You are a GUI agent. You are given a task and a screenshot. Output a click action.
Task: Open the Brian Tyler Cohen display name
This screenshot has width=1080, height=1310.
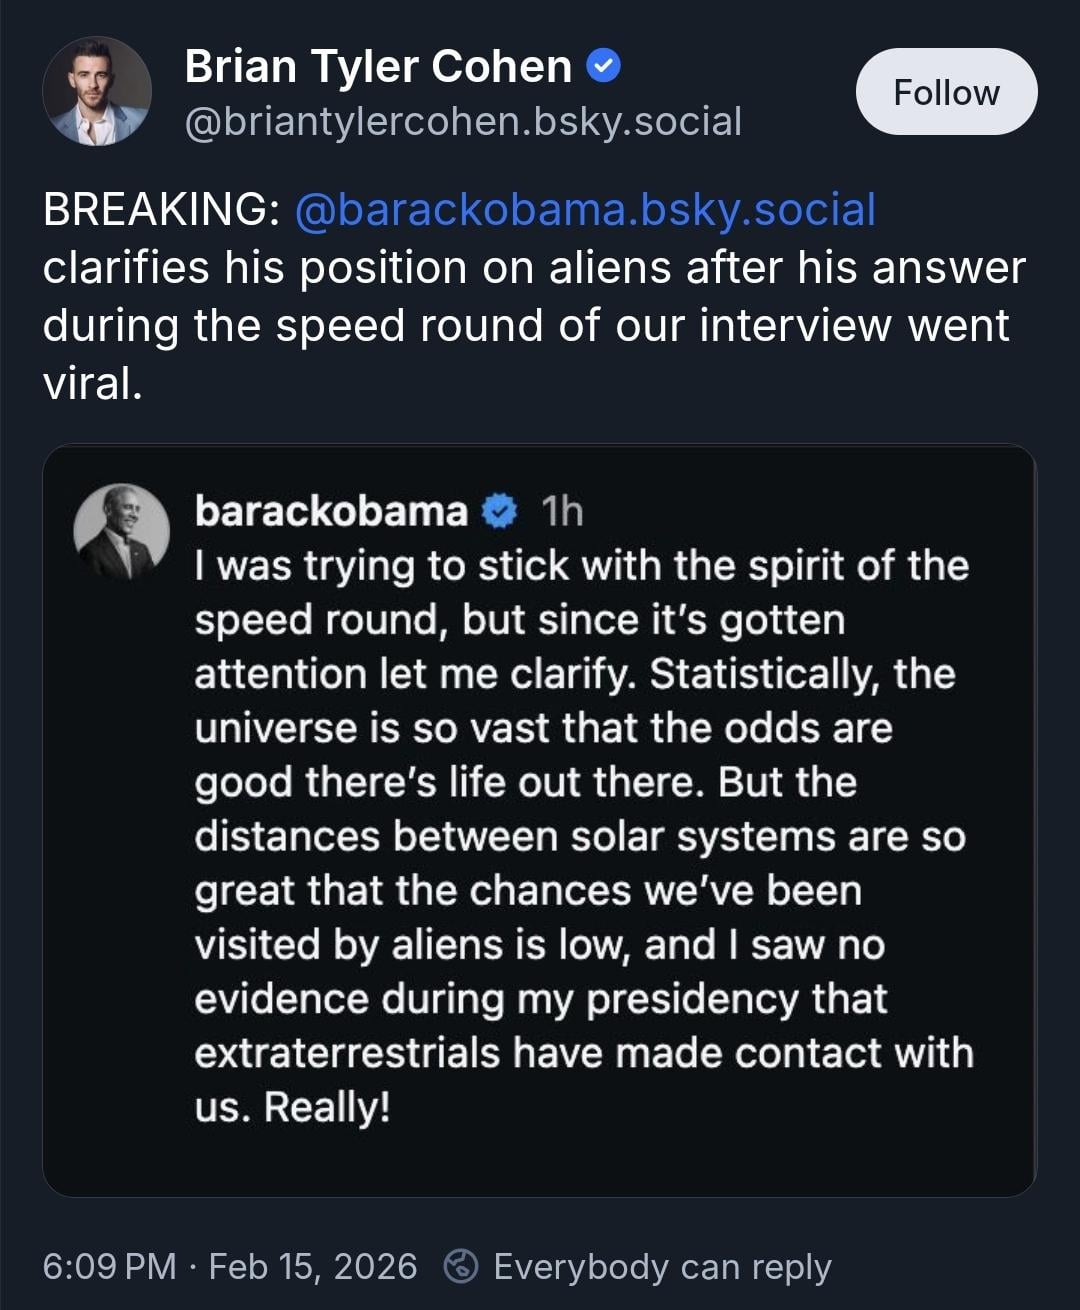(x=378, y=67)
